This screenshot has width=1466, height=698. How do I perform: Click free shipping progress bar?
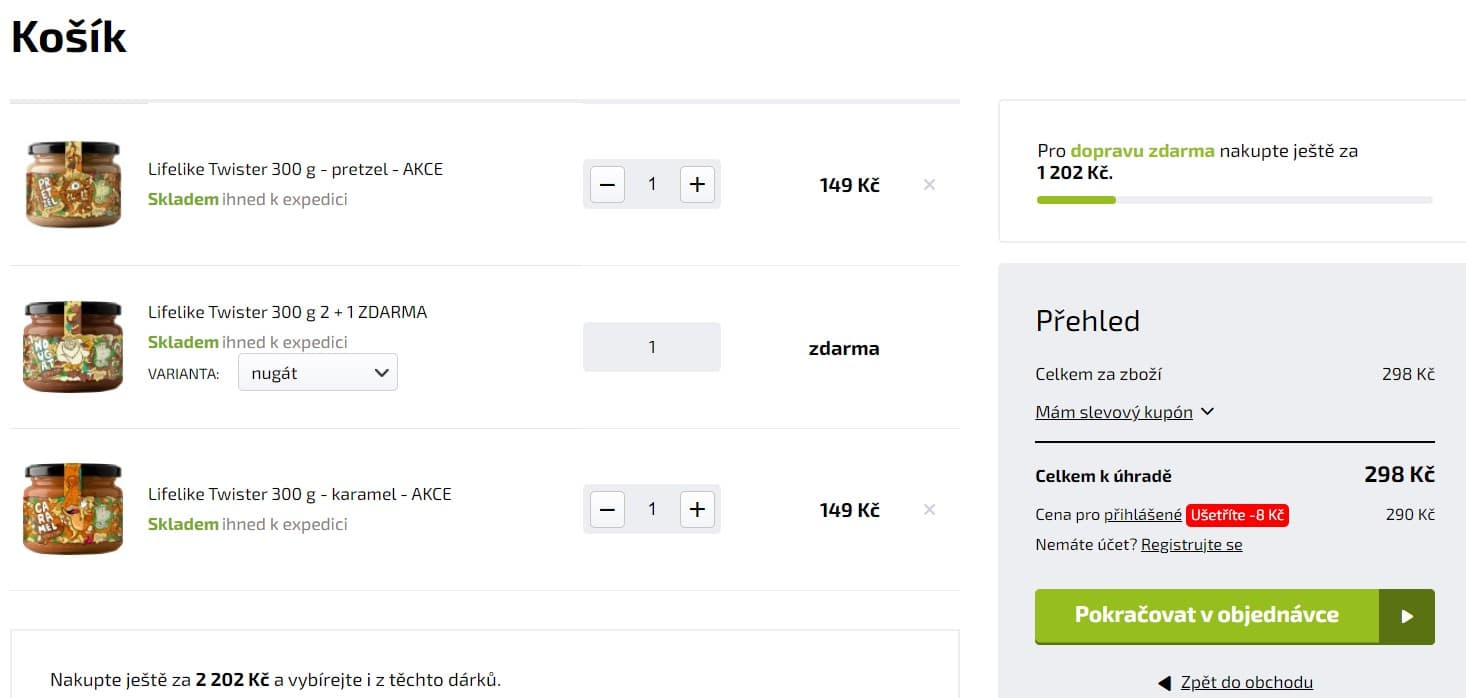[1234, 200]
